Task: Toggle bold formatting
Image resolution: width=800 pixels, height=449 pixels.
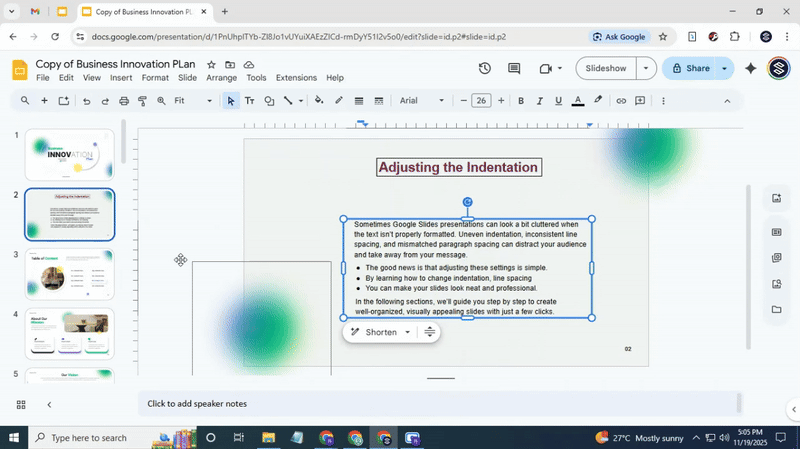Action: point(521,101)
